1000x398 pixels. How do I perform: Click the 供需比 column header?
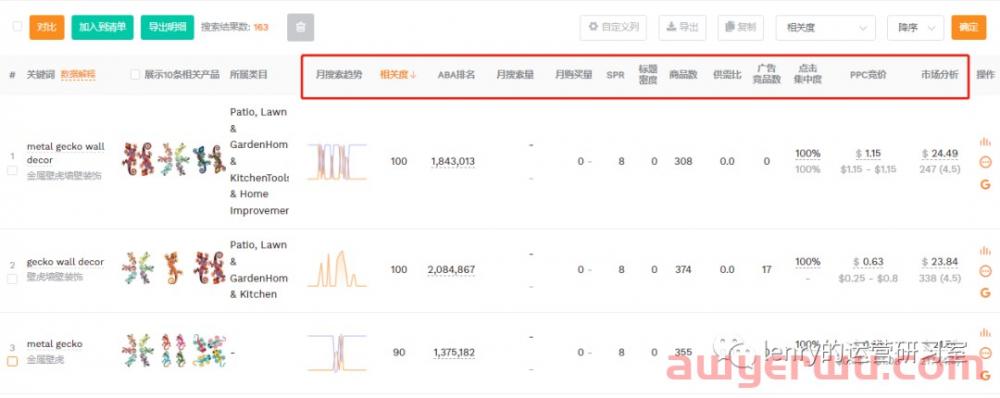point(727,75)
